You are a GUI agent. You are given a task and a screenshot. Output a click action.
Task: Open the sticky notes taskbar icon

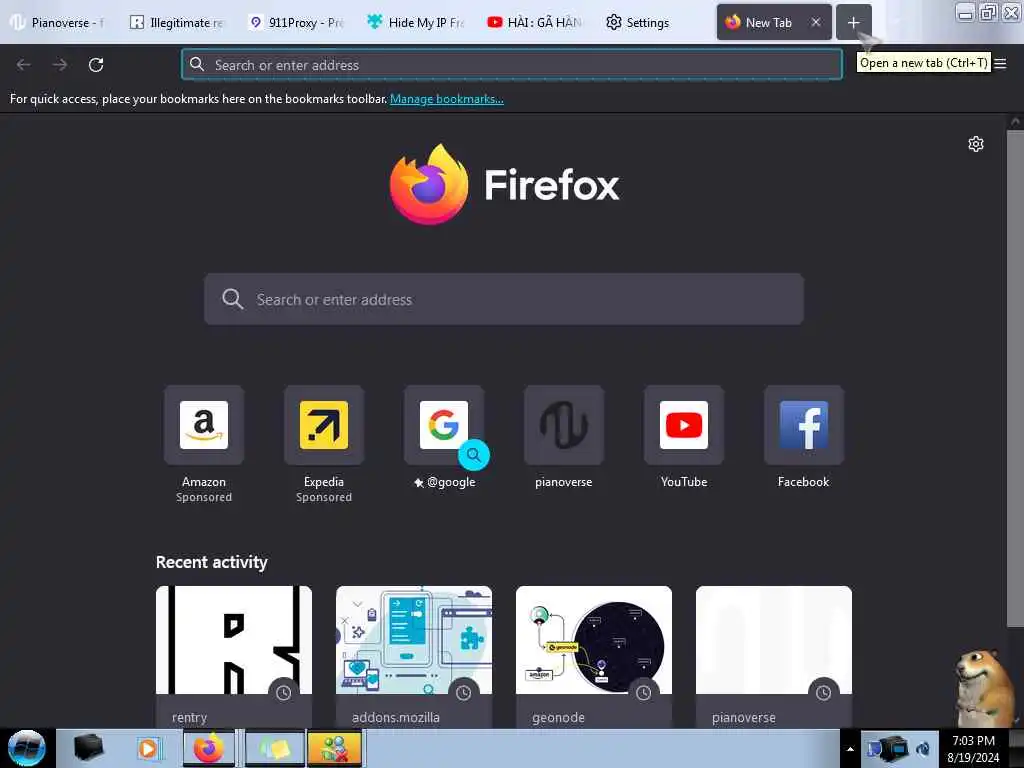point(275,748)
